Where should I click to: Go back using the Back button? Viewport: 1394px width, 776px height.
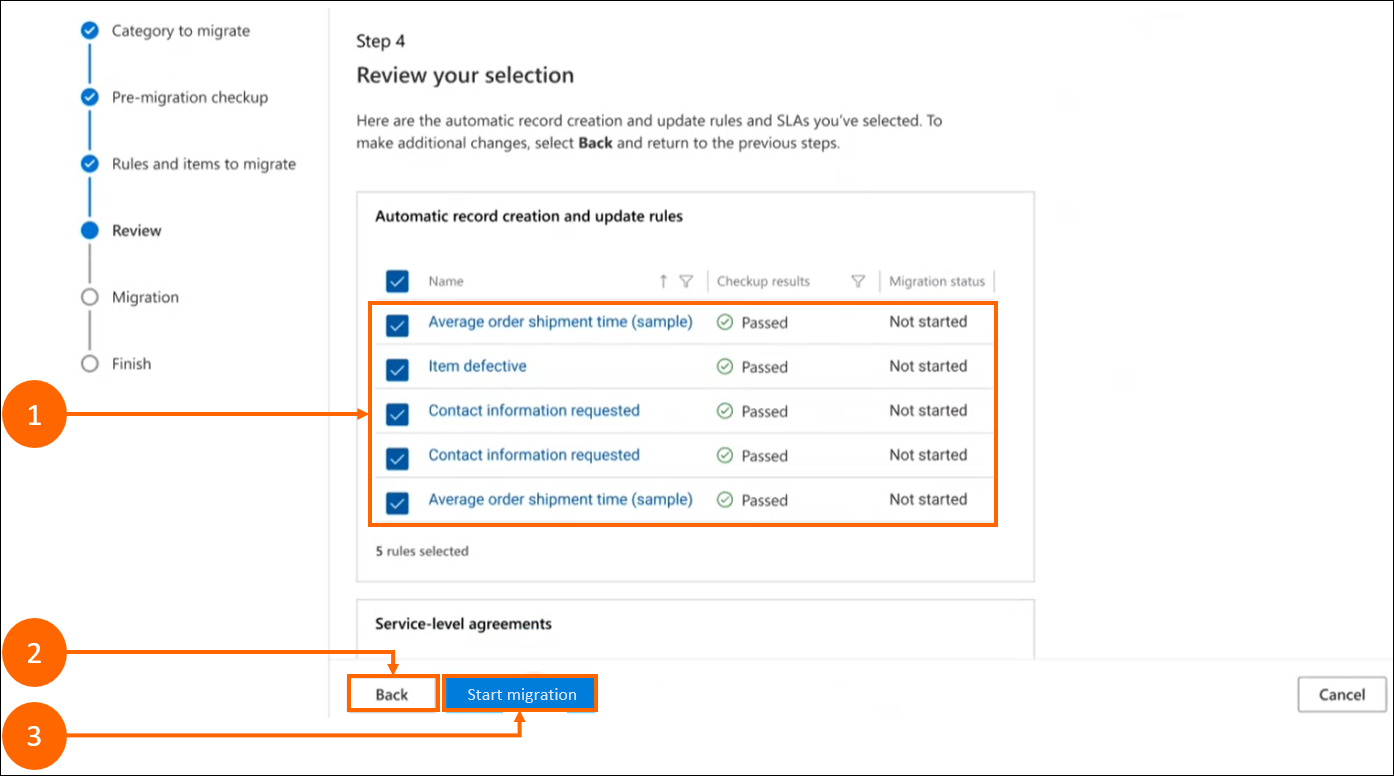pos(392,694)
